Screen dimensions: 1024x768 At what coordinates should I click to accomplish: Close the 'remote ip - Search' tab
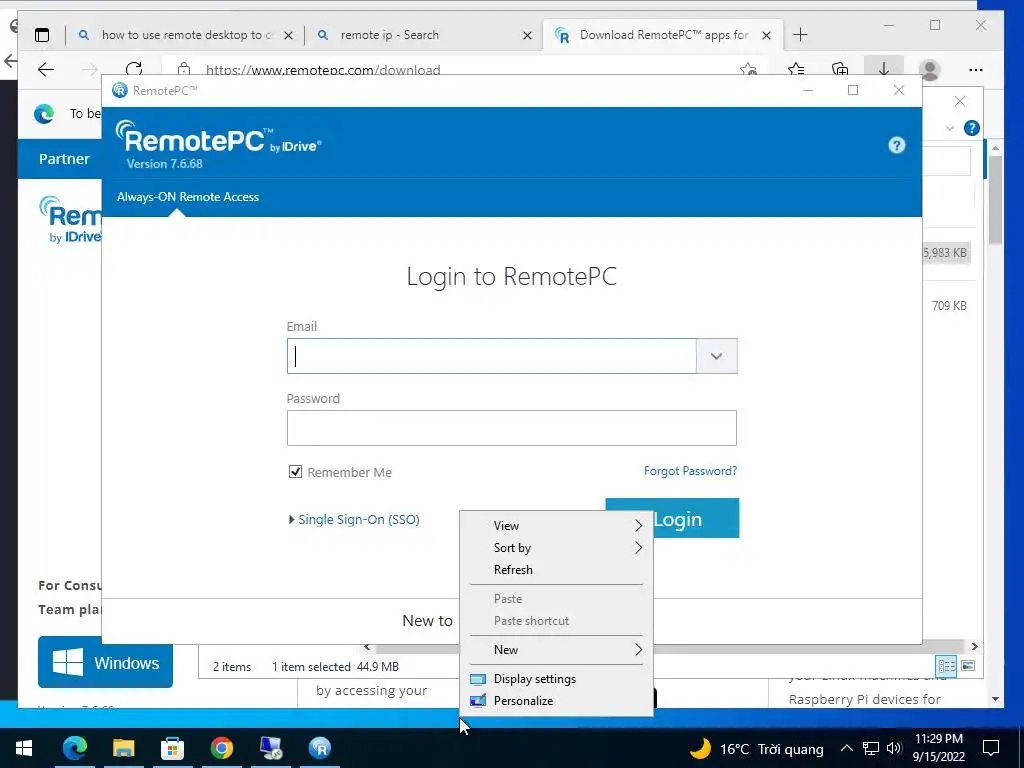528,35
